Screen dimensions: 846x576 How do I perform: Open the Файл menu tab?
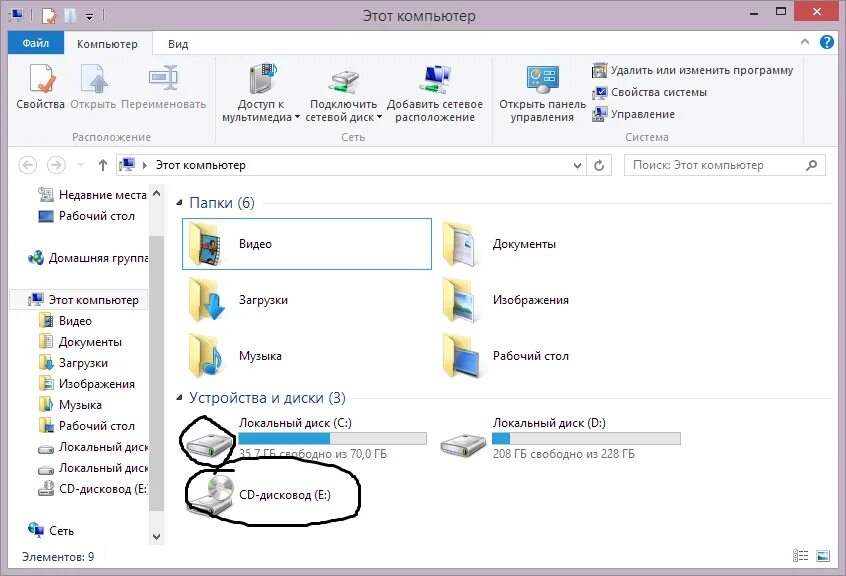(x=36, y=43)
